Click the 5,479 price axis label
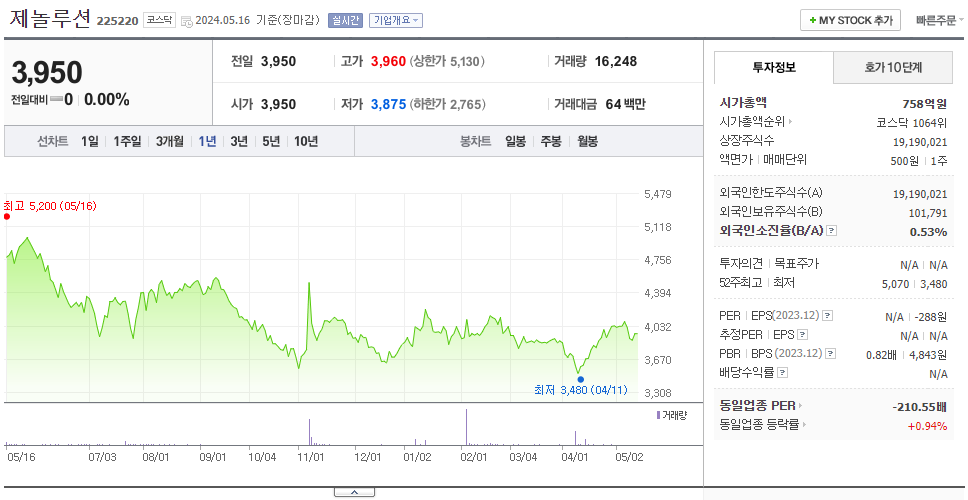The width and height of the screenshot is (968, 500). point(658,194)
